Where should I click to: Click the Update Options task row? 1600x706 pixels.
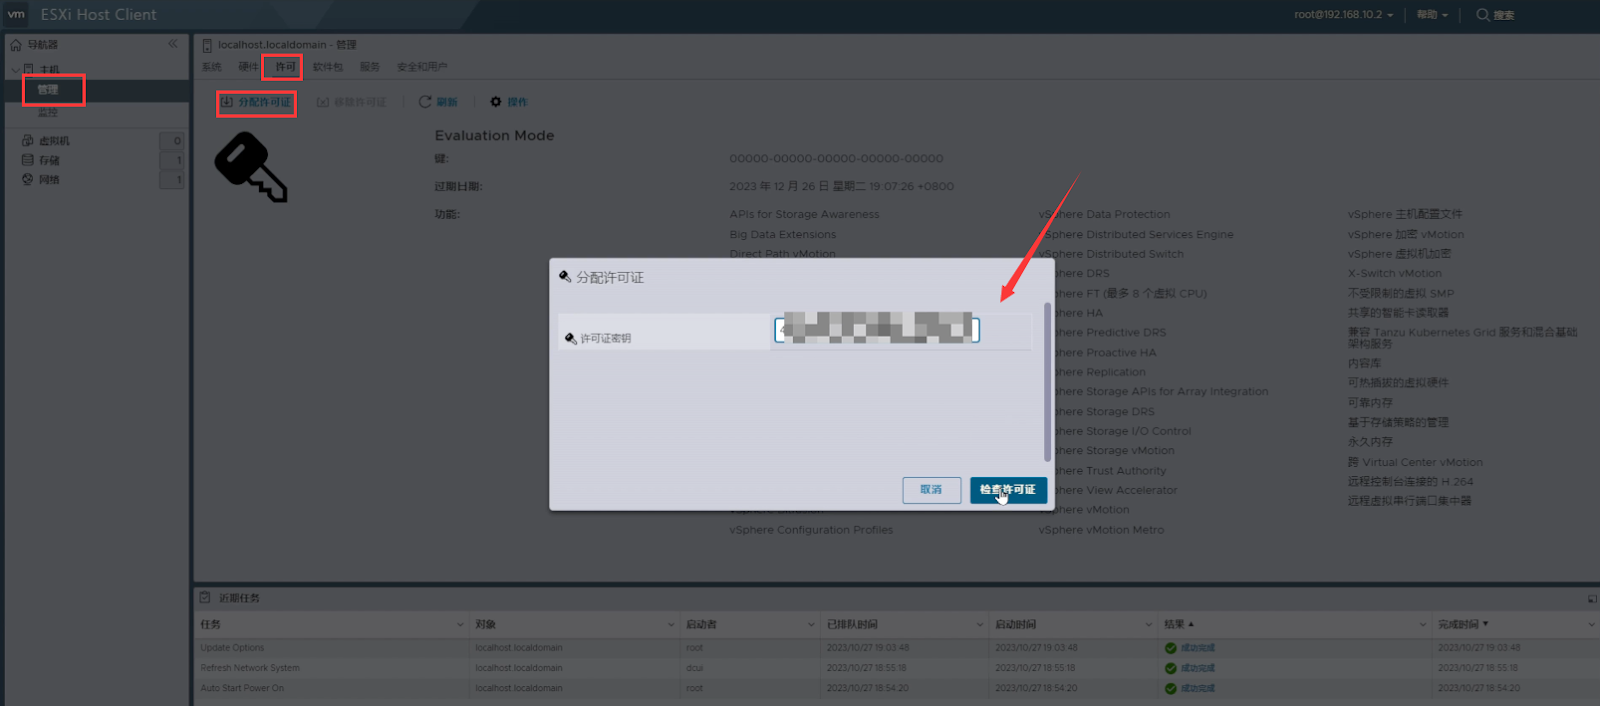896,648
